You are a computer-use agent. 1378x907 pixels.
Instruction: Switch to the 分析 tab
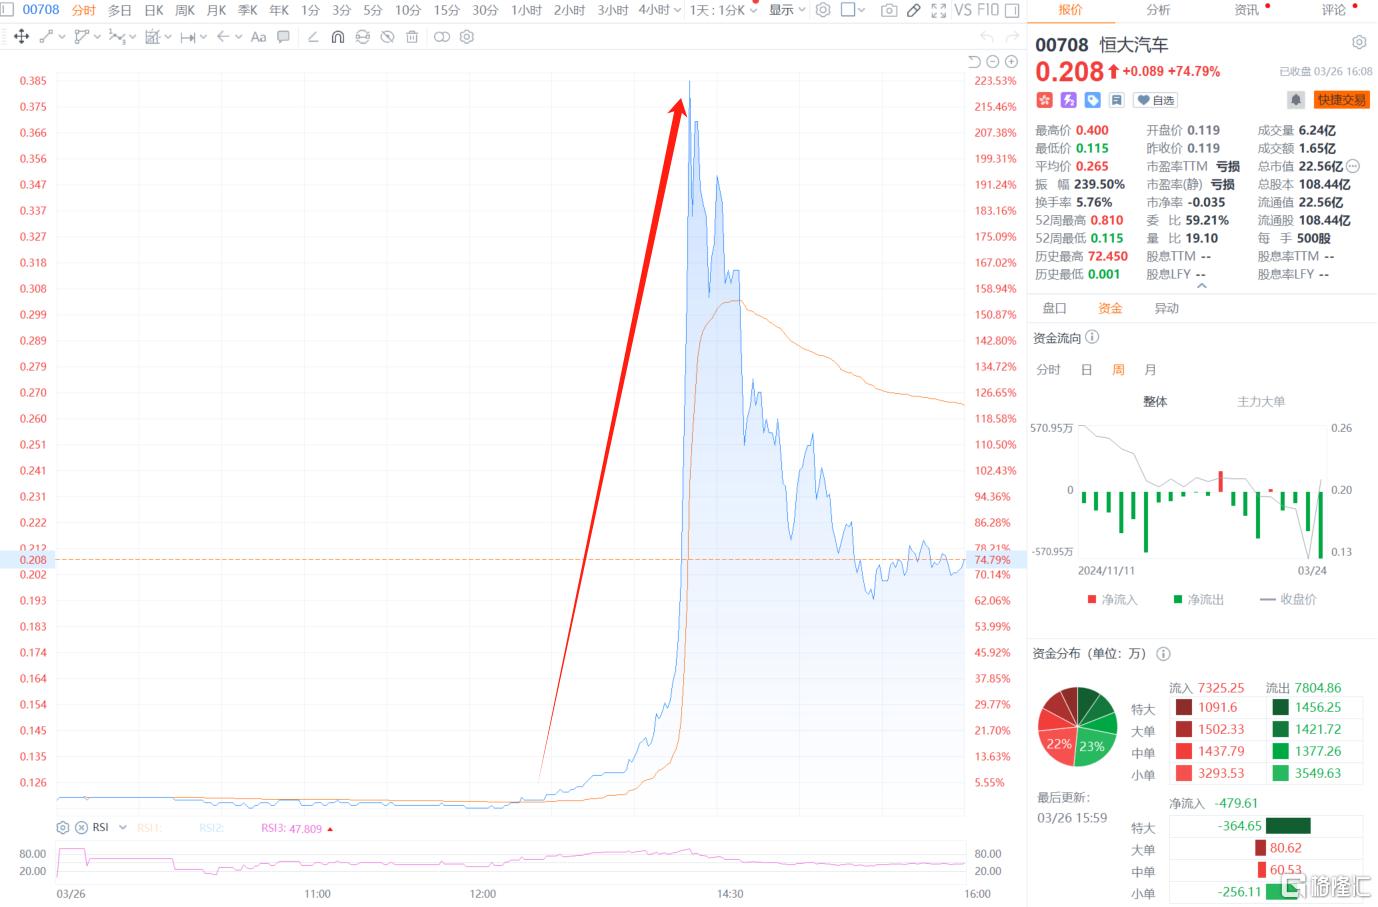tap(1158, 10)
